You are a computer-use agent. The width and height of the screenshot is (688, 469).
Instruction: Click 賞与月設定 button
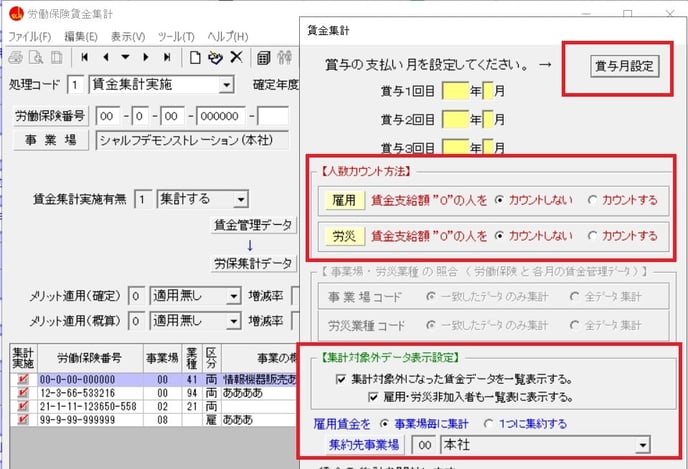click(x=624, y=66)
